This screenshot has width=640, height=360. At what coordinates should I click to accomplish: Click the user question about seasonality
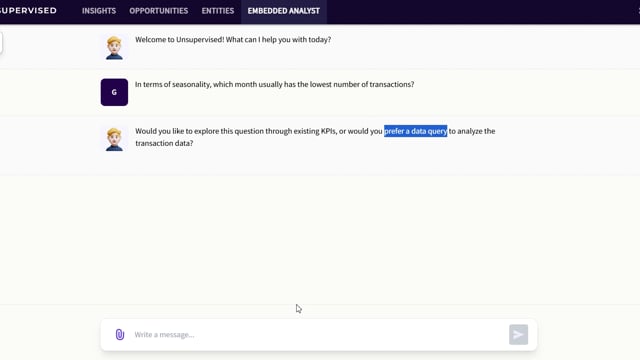tap(275, 84)
